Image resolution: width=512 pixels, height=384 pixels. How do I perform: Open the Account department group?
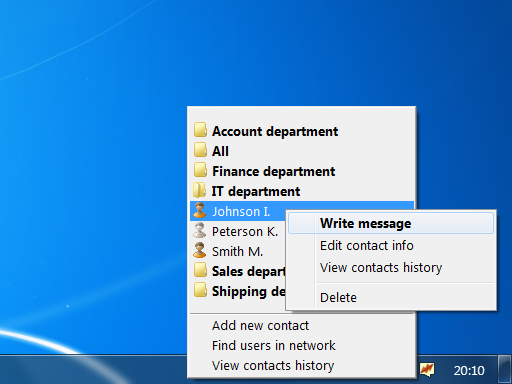coord(302,131)
